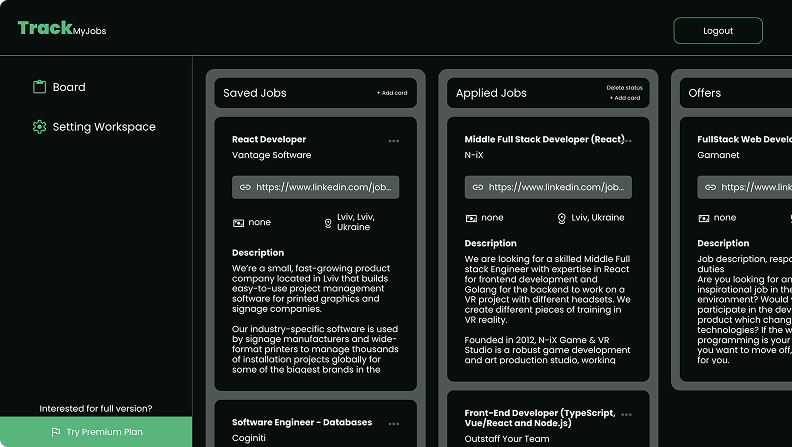Open options menu on Software Engineer - Databases card
792x447 pixels.
click(394, 423)
